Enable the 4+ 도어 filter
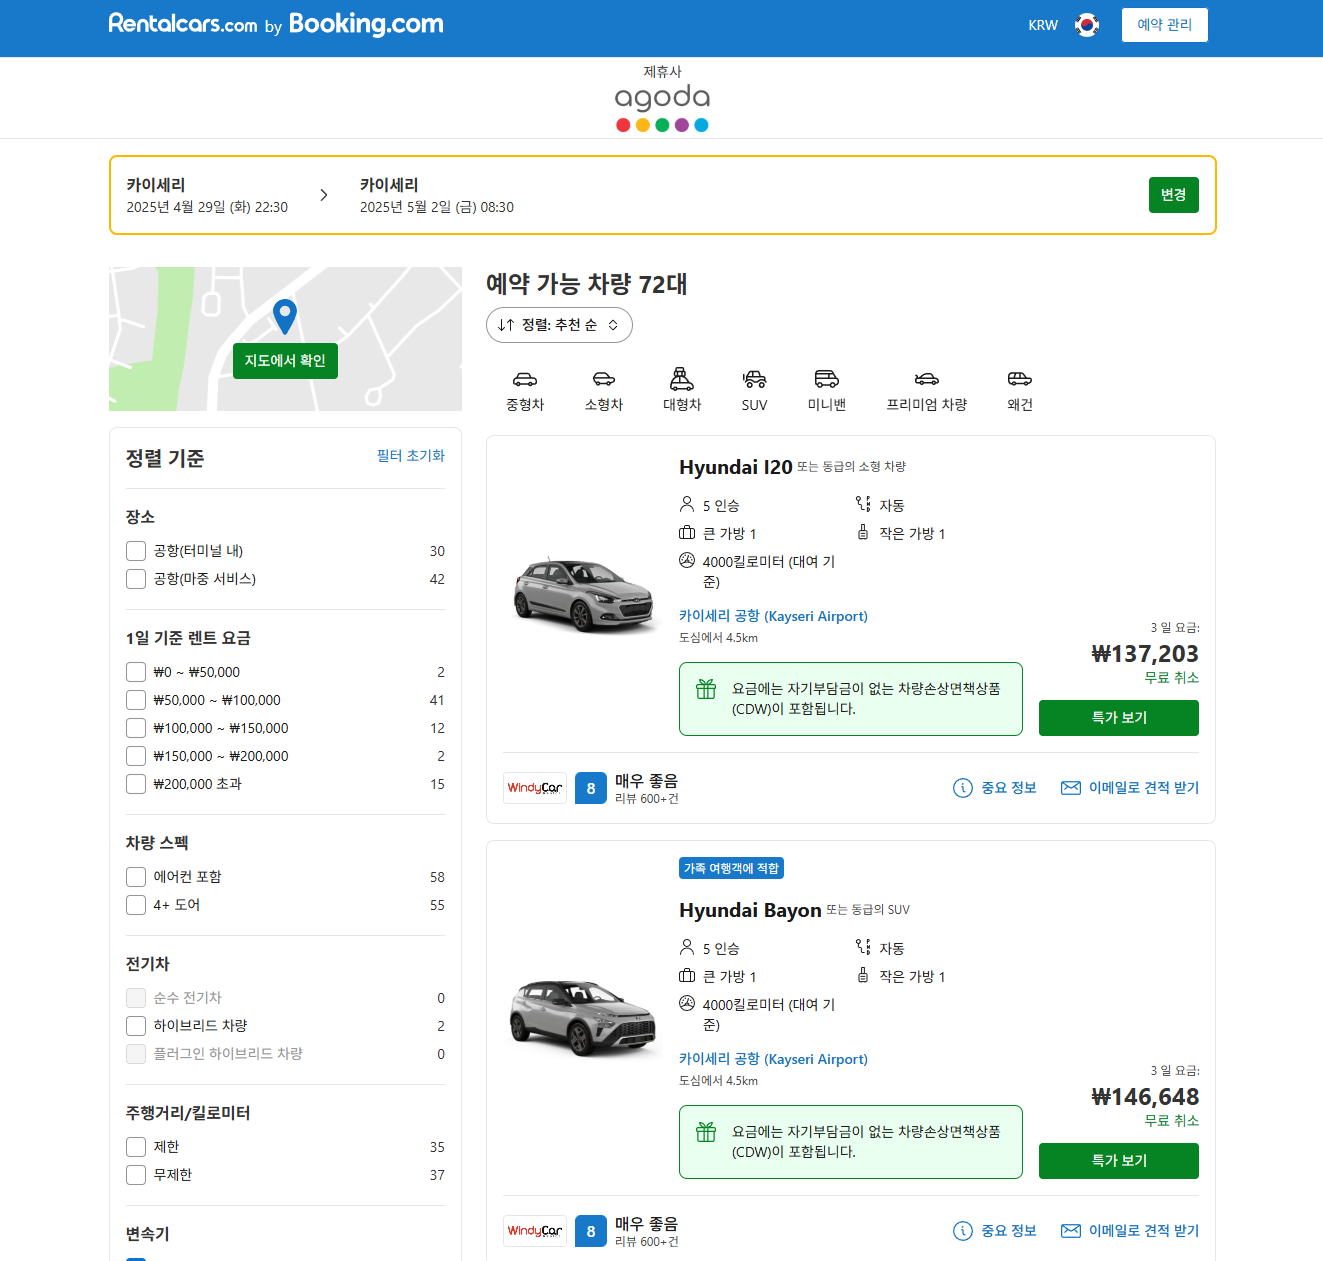The image size is (1323, 1261). (136, 905)
